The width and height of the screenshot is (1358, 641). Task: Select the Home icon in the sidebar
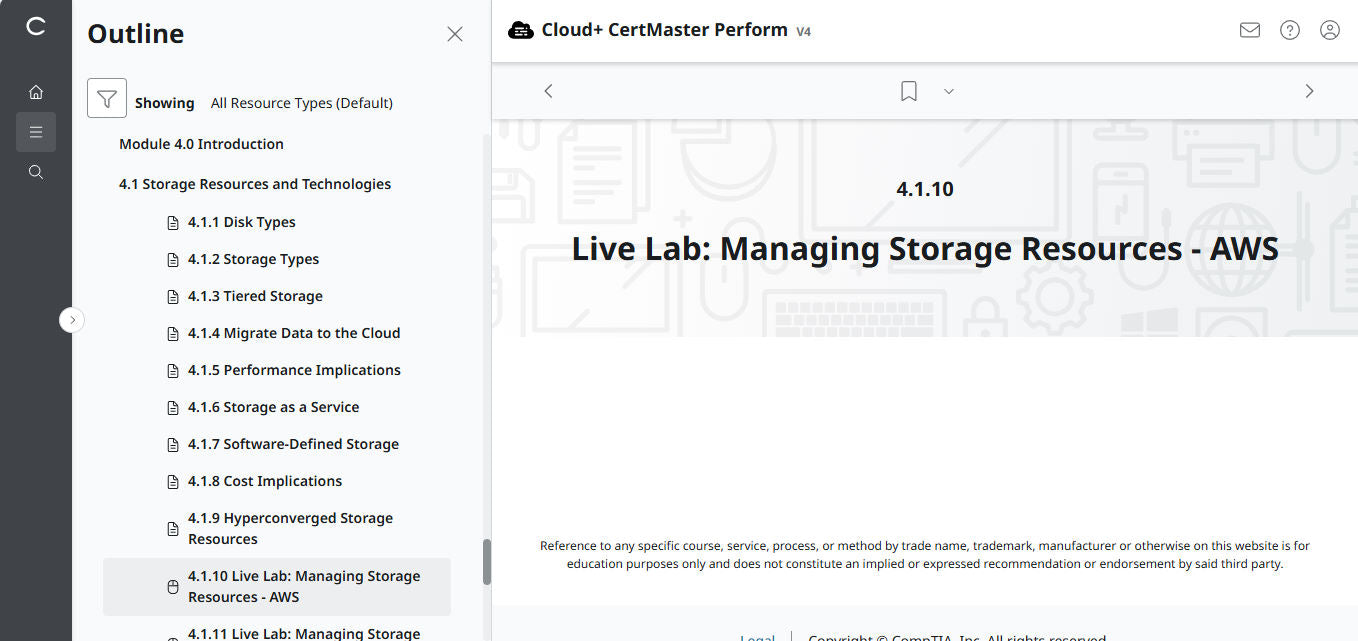[x=36, y=91]
